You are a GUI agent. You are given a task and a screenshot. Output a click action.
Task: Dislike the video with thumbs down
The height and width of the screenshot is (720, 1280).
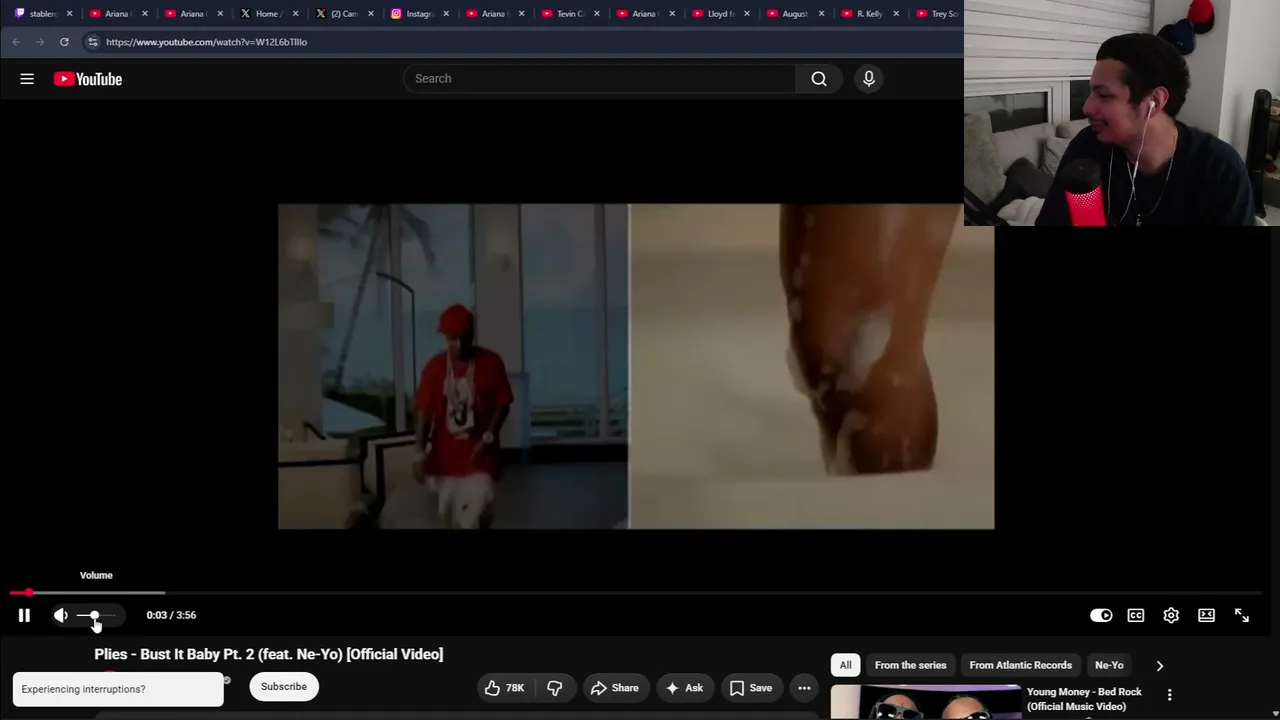pyautogui.click(x=554, y=688)
